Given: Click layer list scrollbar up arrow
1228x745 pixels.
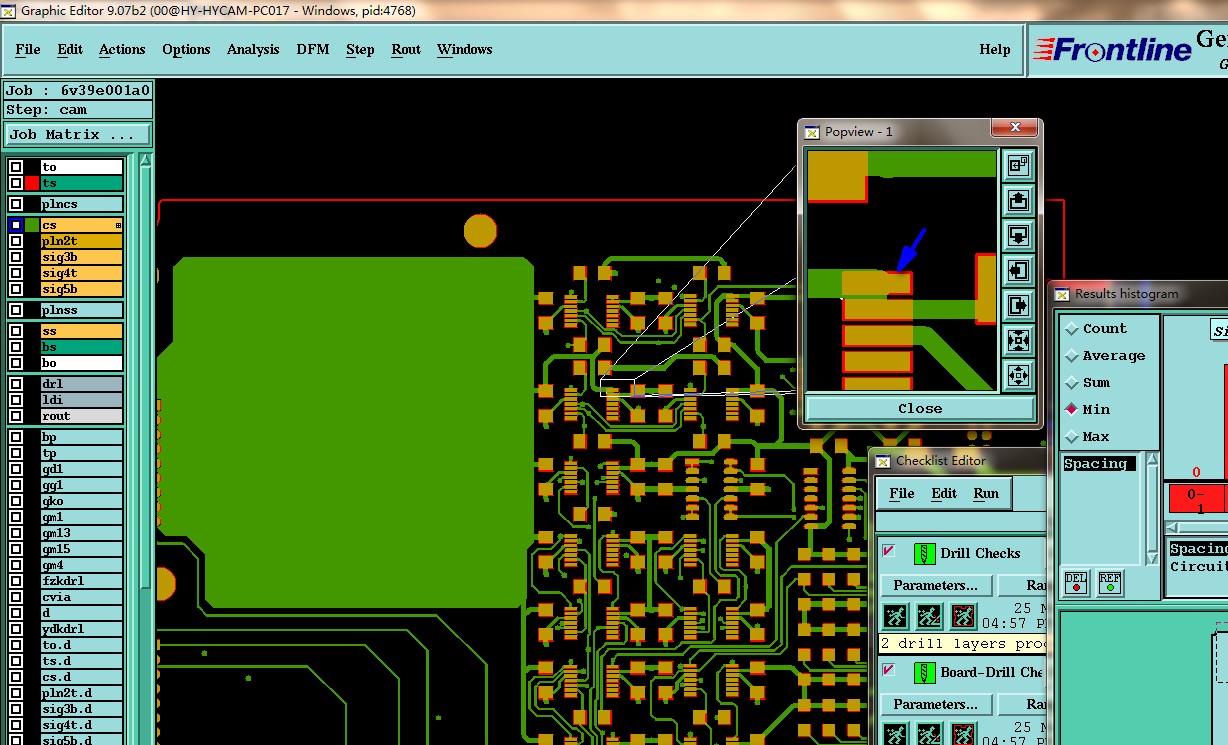Looking at the screenshot, I should point(146,161).
